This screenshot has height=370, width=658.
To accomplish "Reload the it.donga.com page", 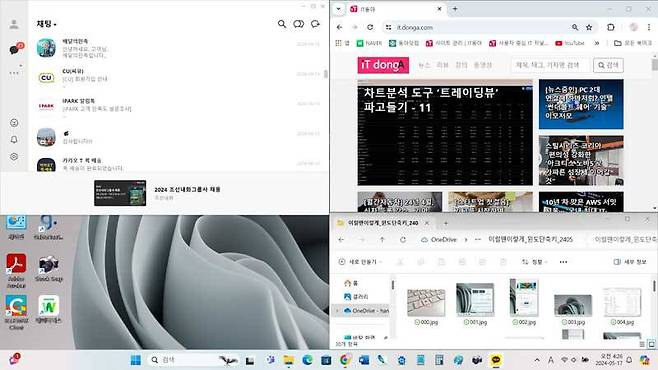I will [370, 27].
